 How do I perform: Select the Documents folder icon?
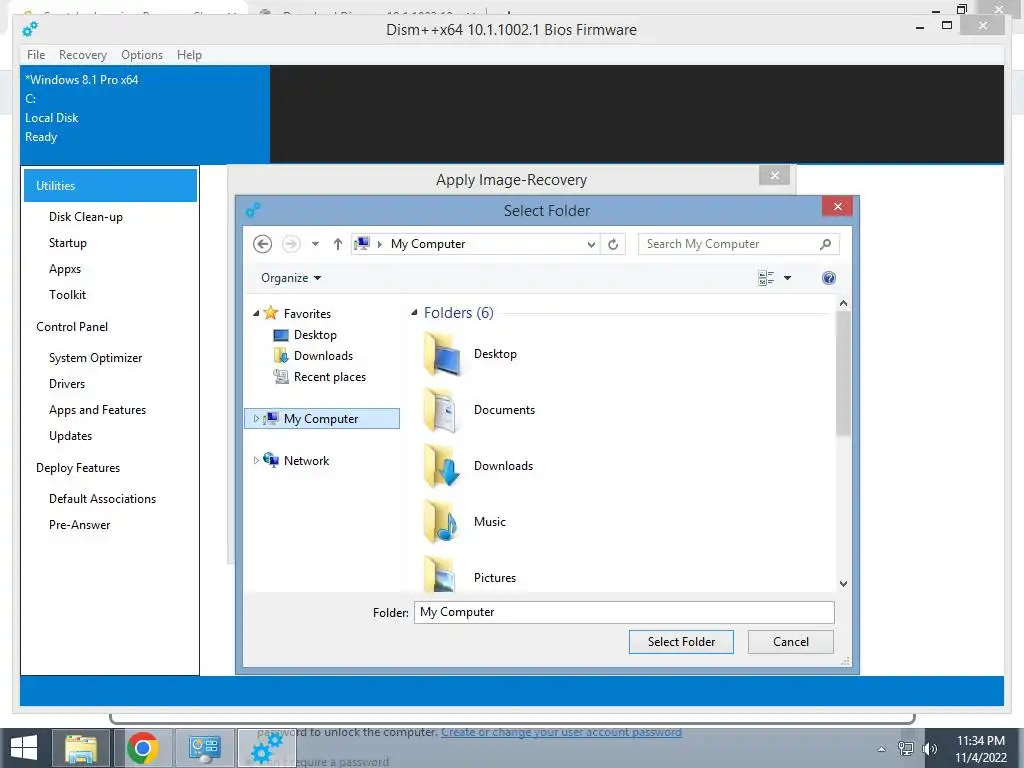442,410
